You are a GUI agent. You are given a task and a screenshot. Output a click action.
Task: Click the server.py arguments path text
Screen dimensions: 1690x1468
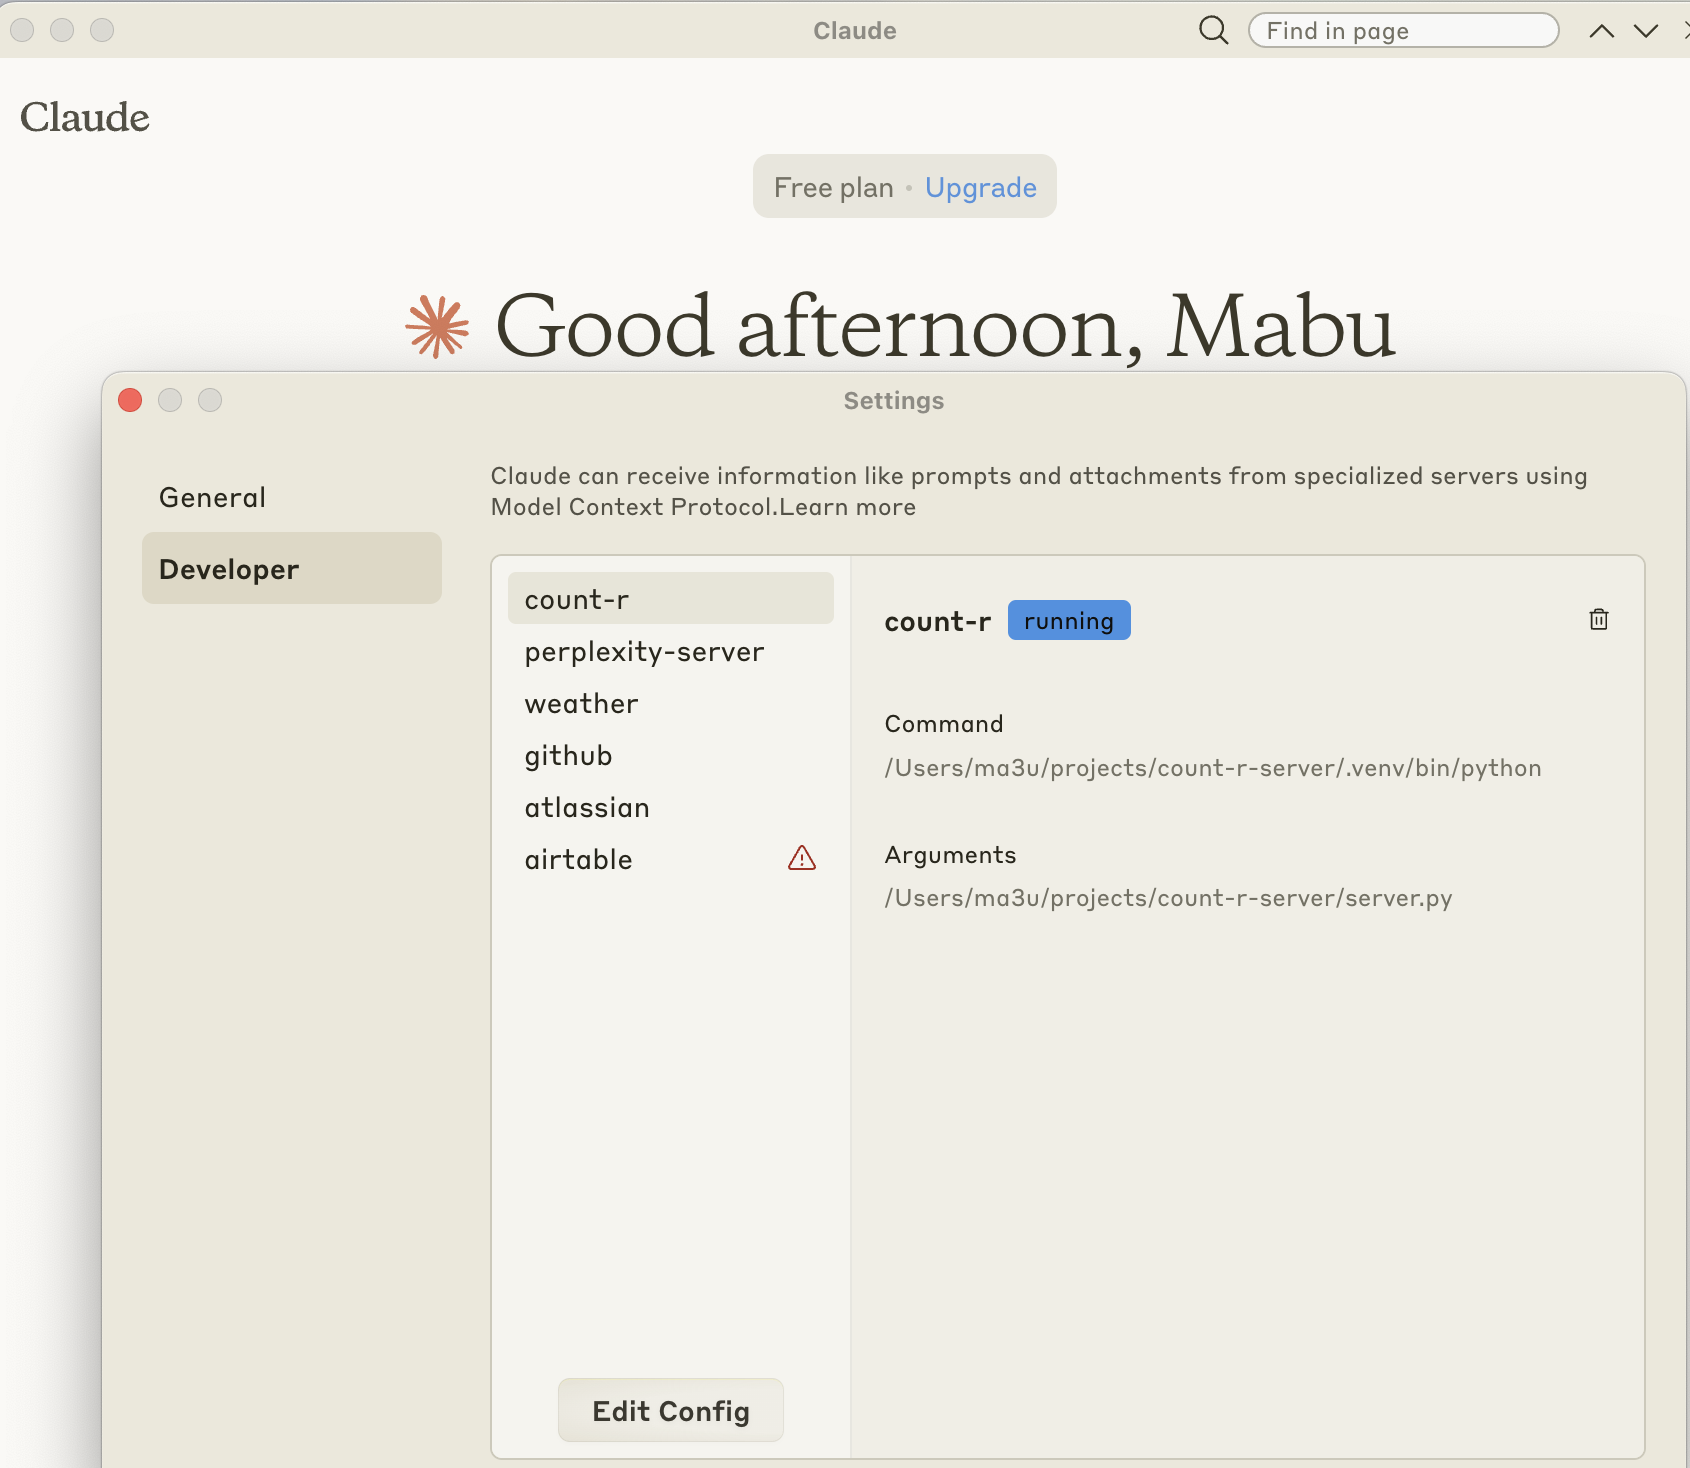[1168, 898]
